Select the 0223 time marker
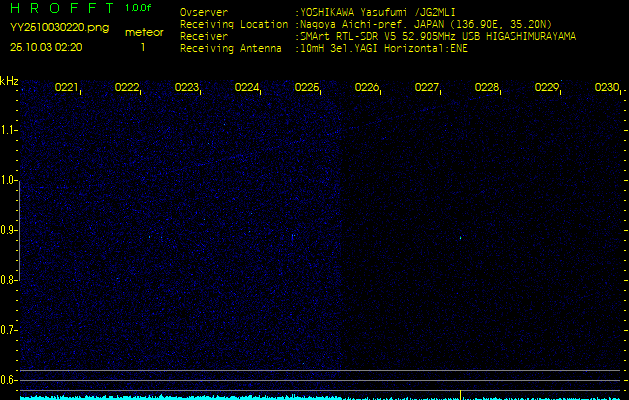Screen dimensions: 629x400 pos(186,88)
